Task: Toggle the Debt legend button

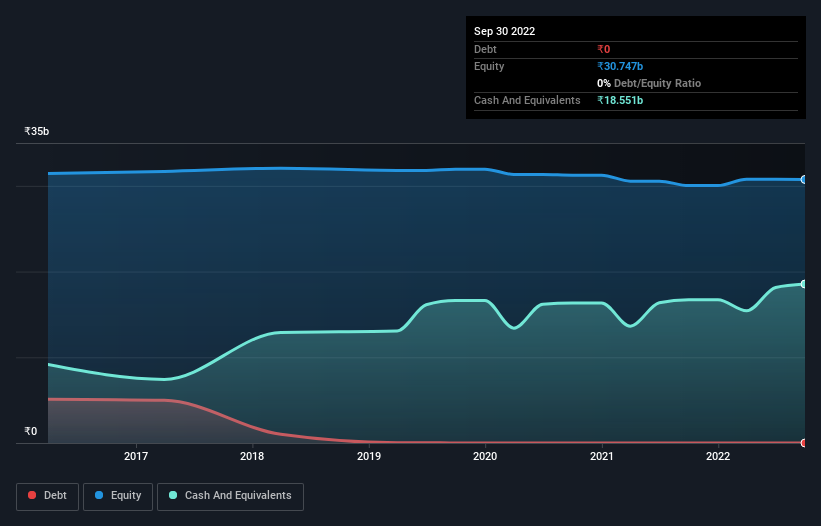Action: [47, 496]
